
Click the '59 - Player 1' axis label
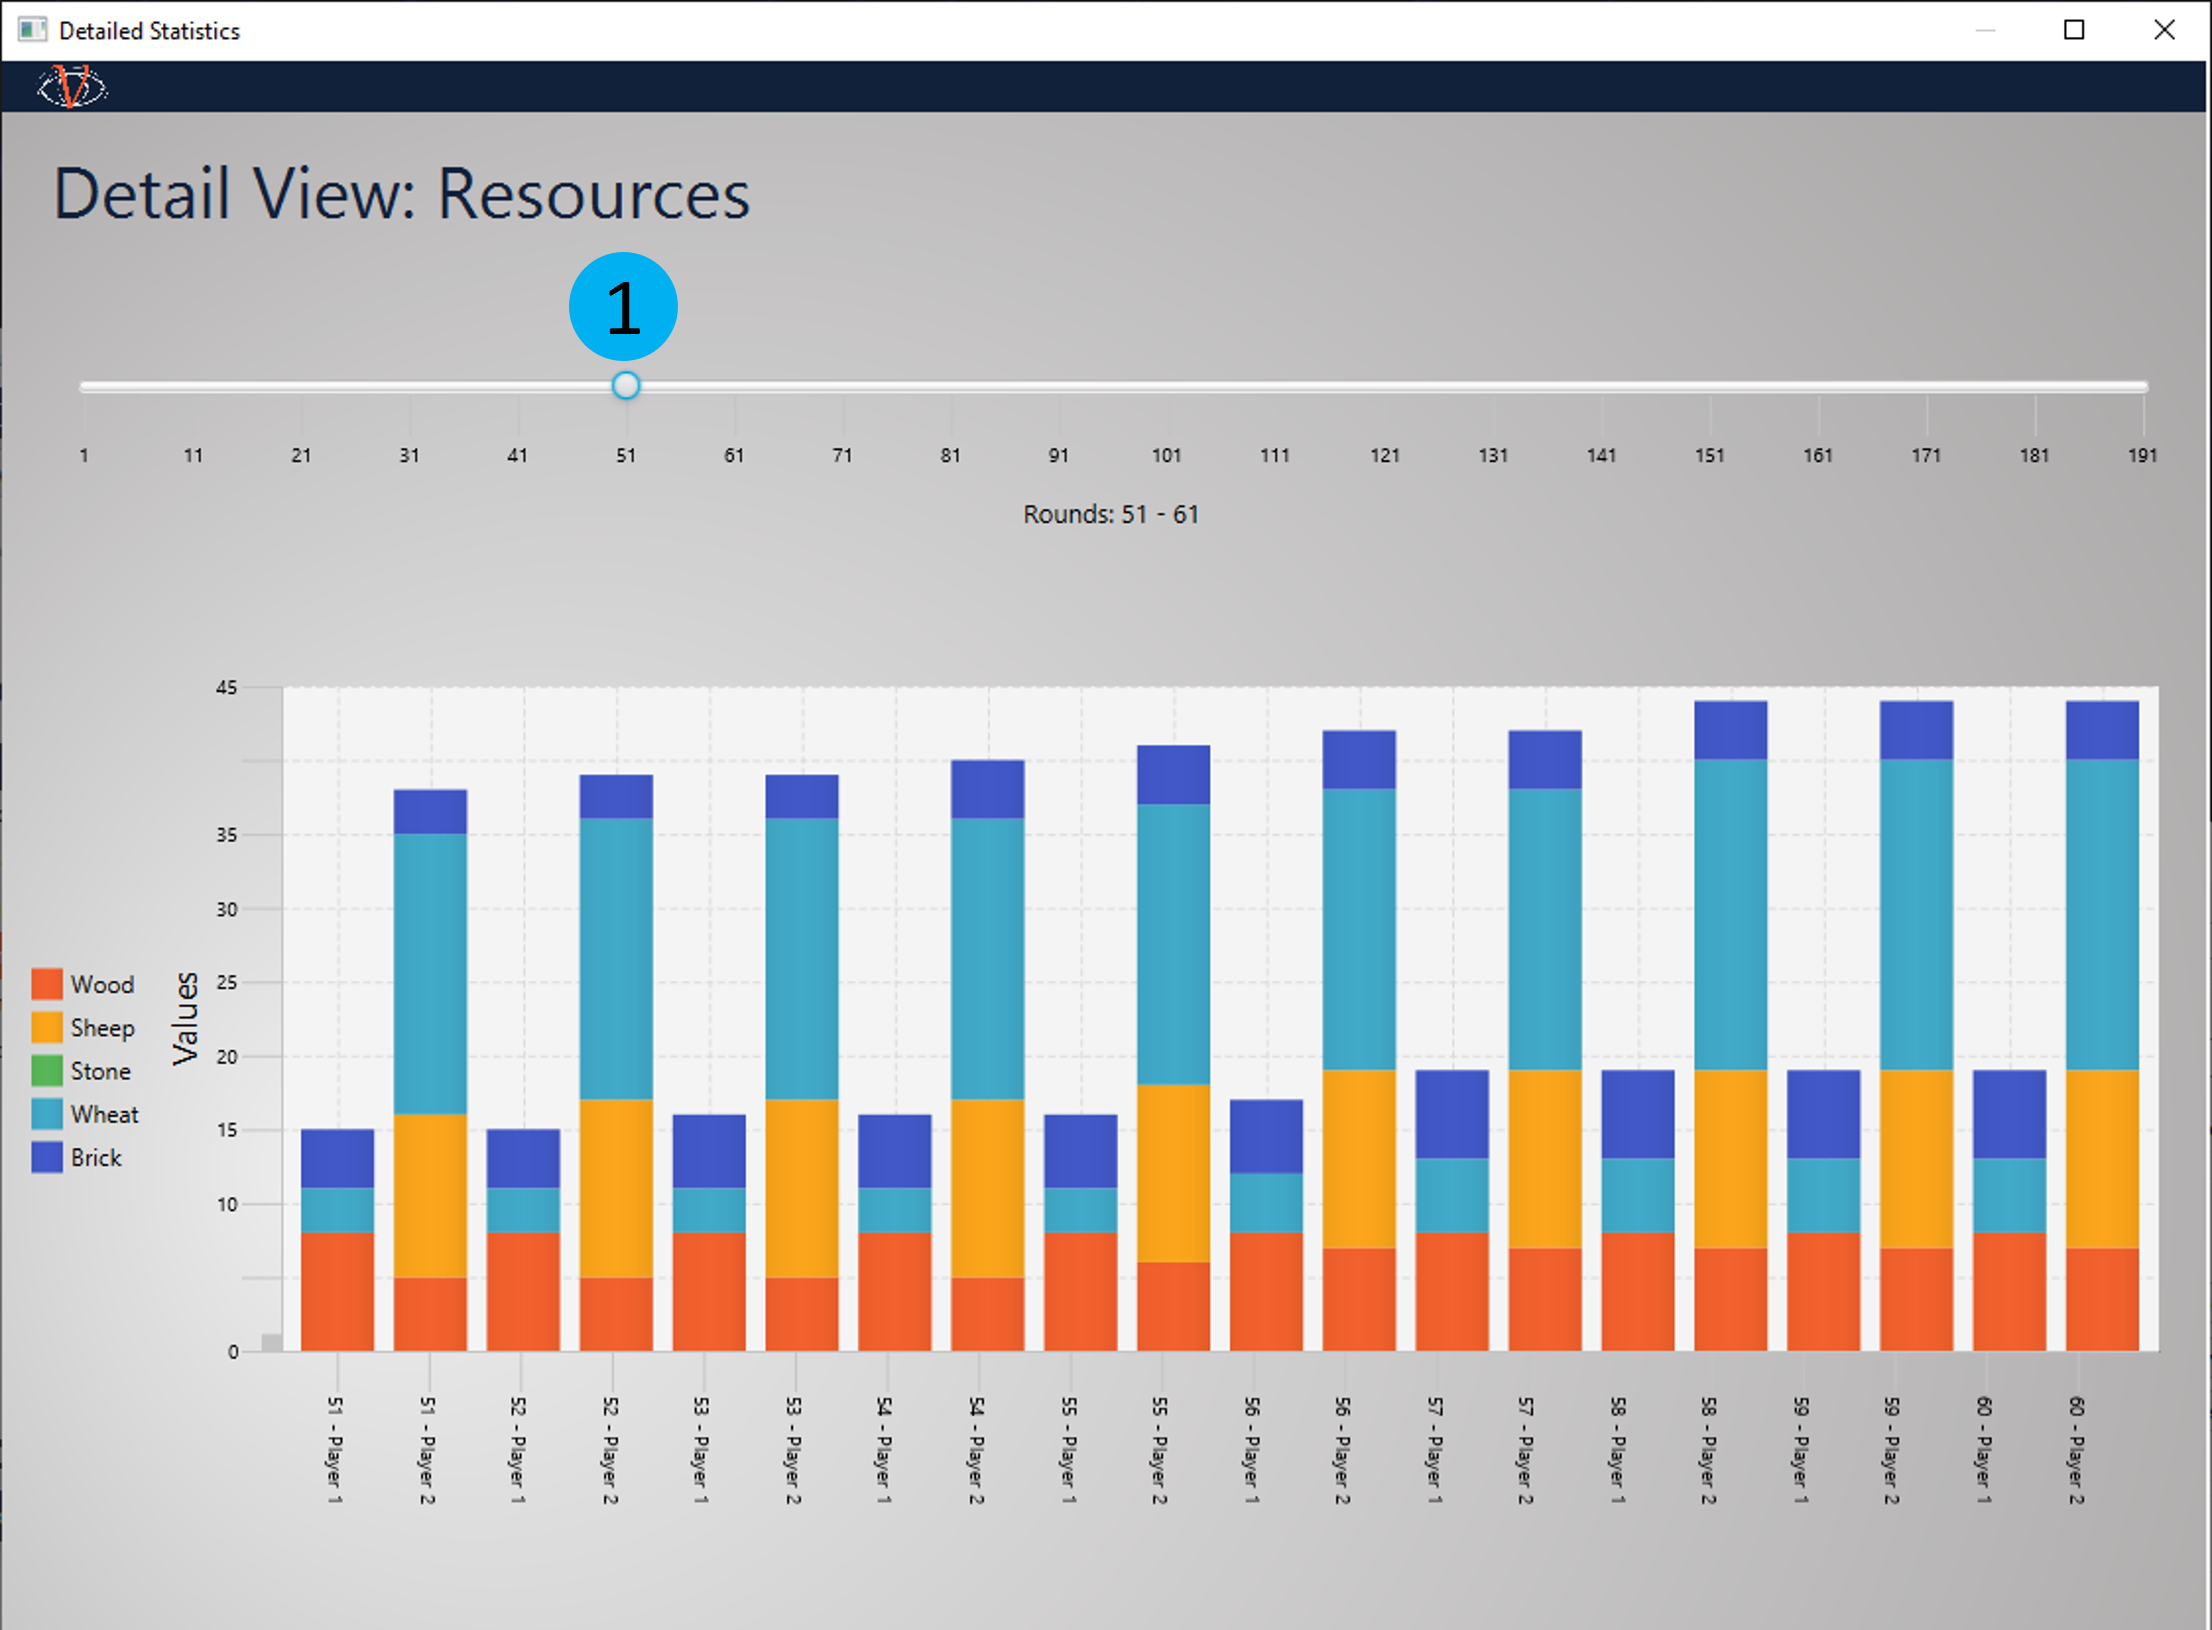(x=1801, y=1450)
